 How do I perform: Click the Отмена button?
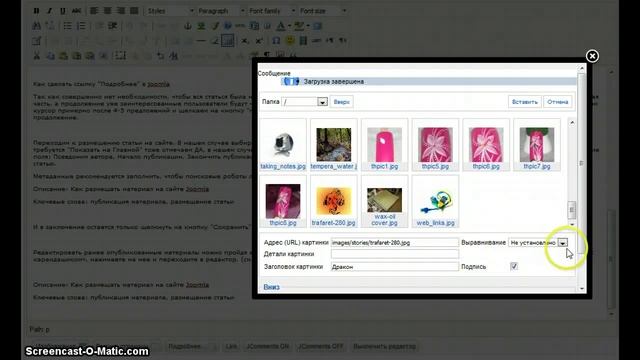click(x=558, y=102)
